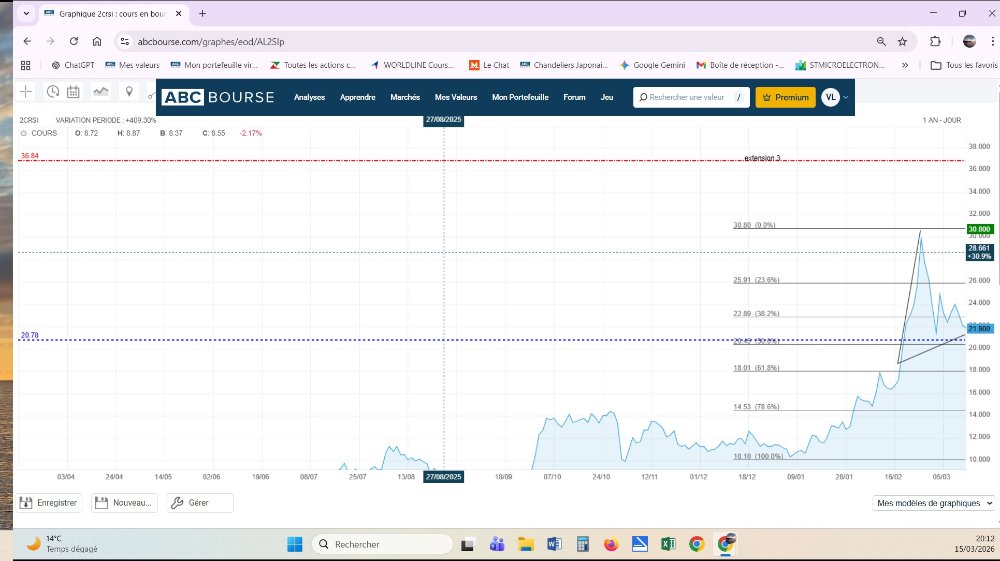Open Firefox from the taskbar
The height and width of the screenshot is (561, 1000).
pyautogui.click(x=611, y=544)
